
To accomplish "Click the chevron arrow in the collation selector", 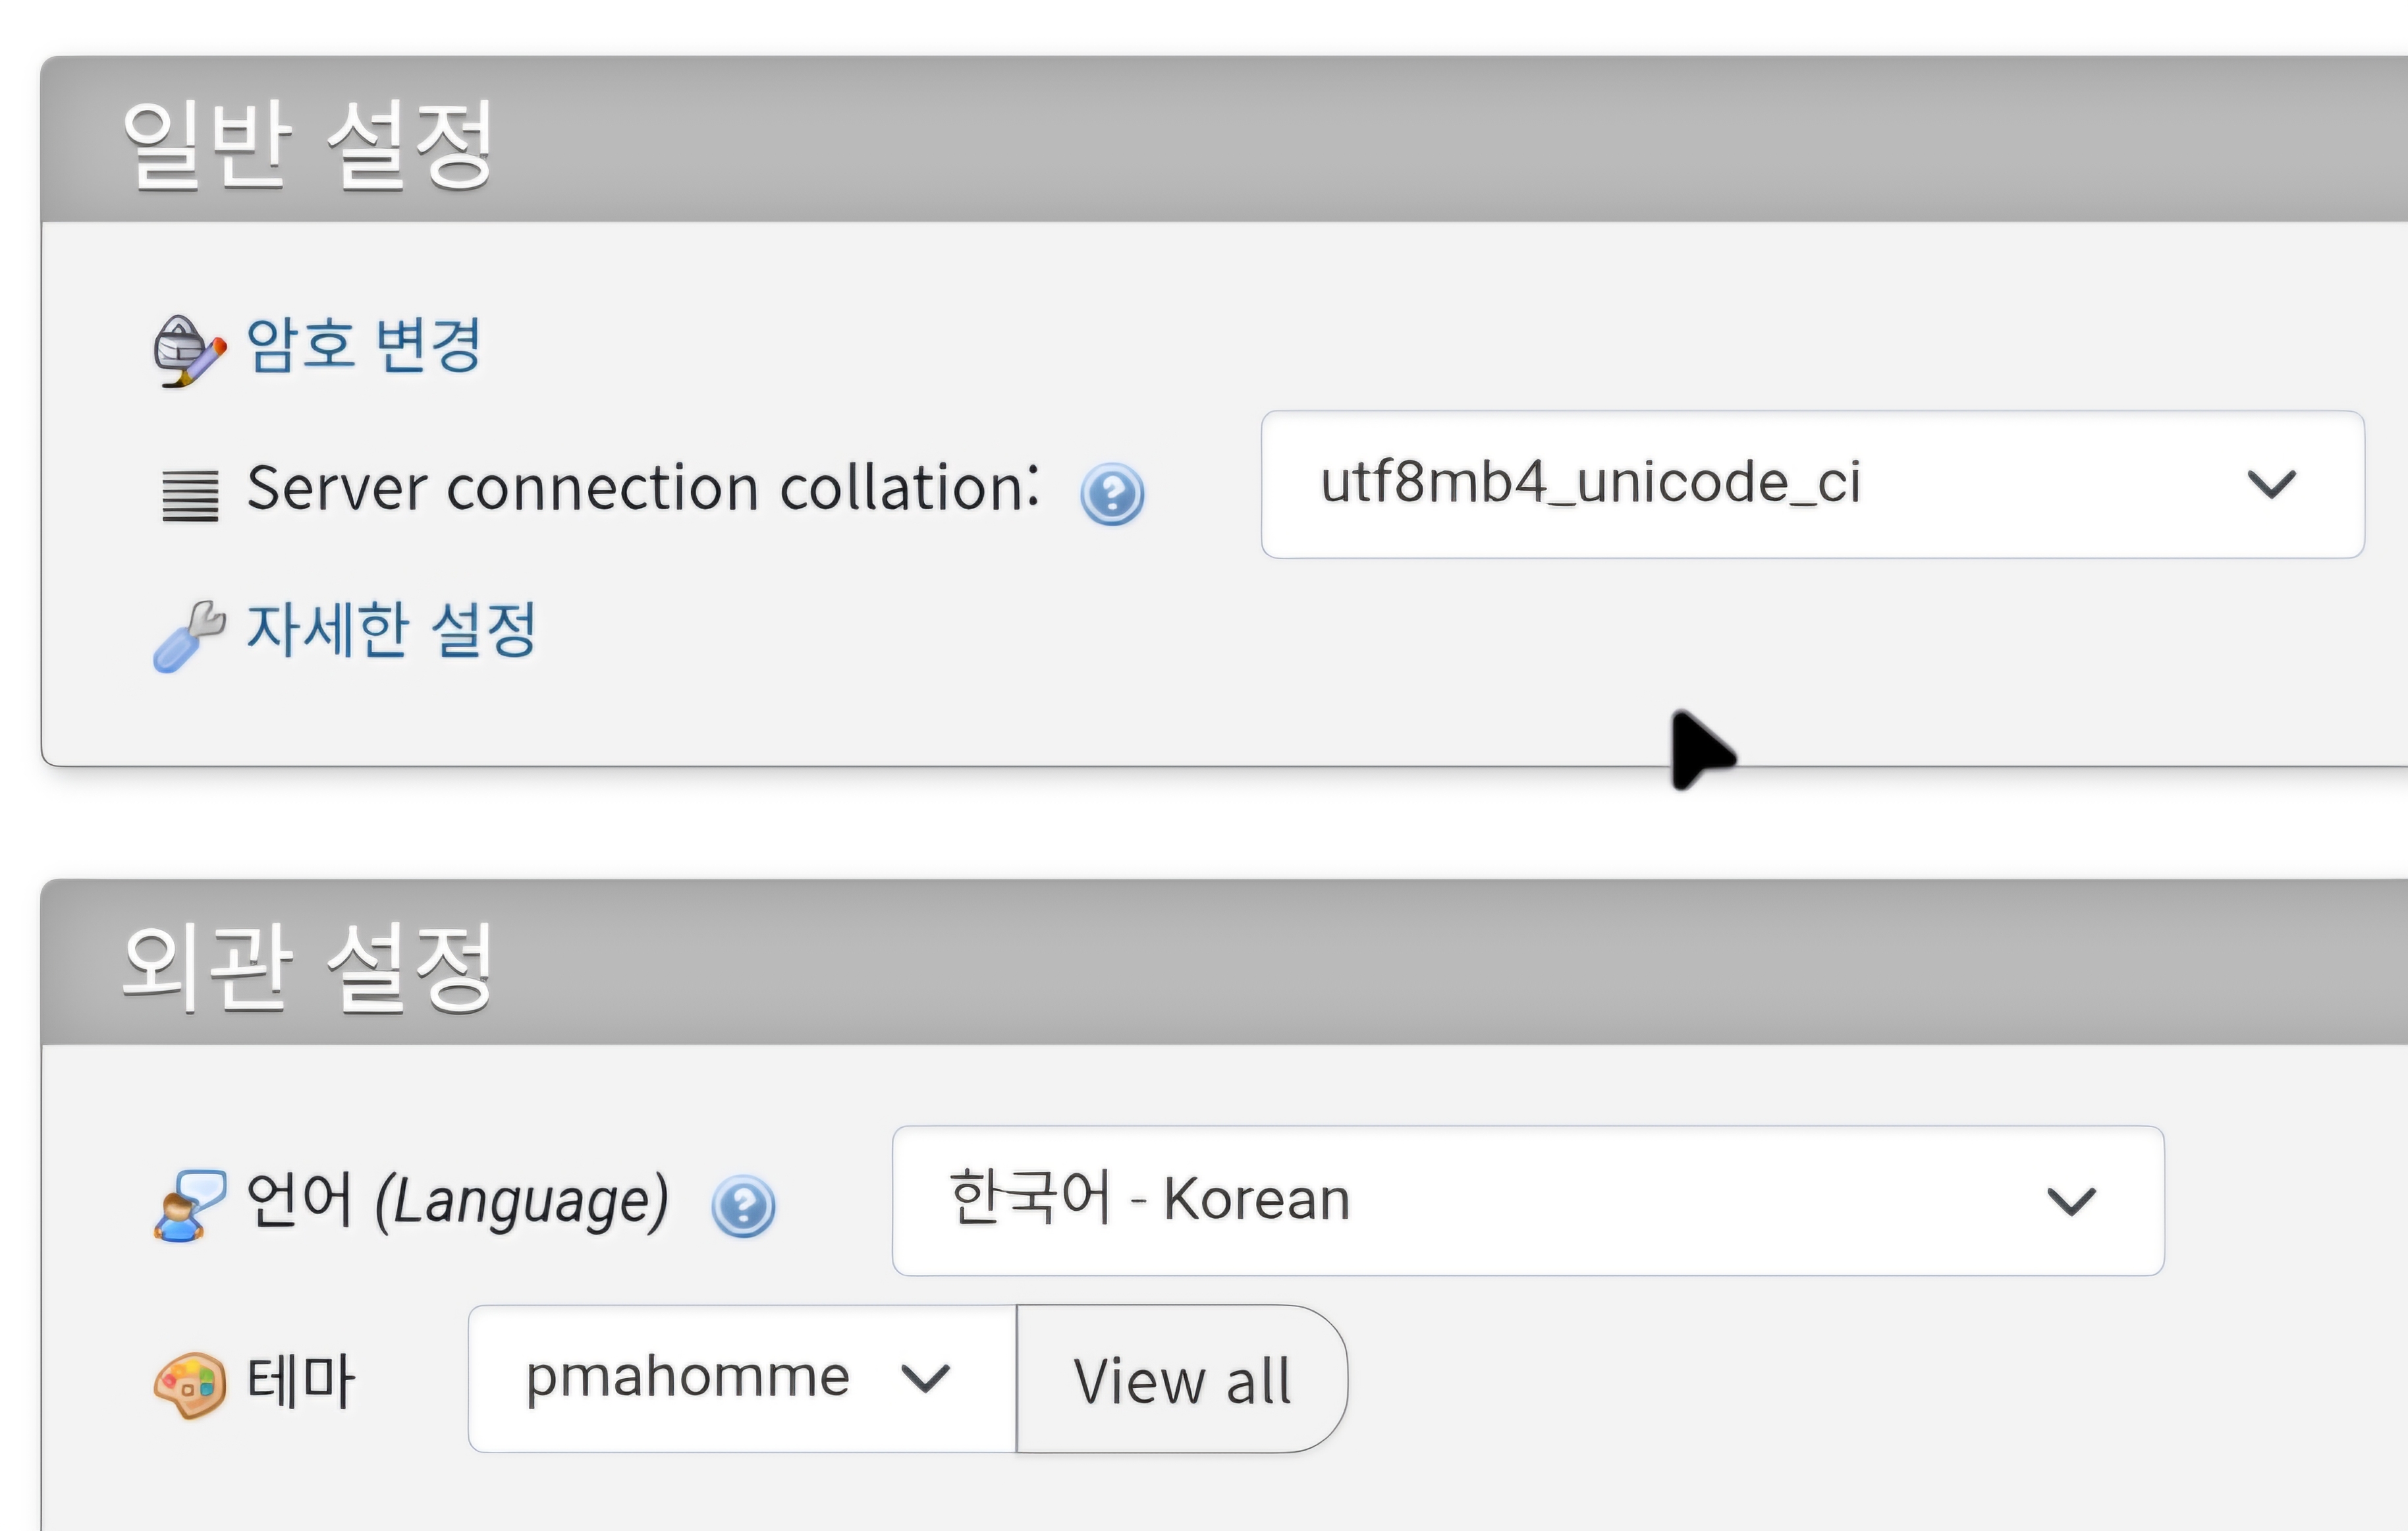I will [x=2270, y=485].
